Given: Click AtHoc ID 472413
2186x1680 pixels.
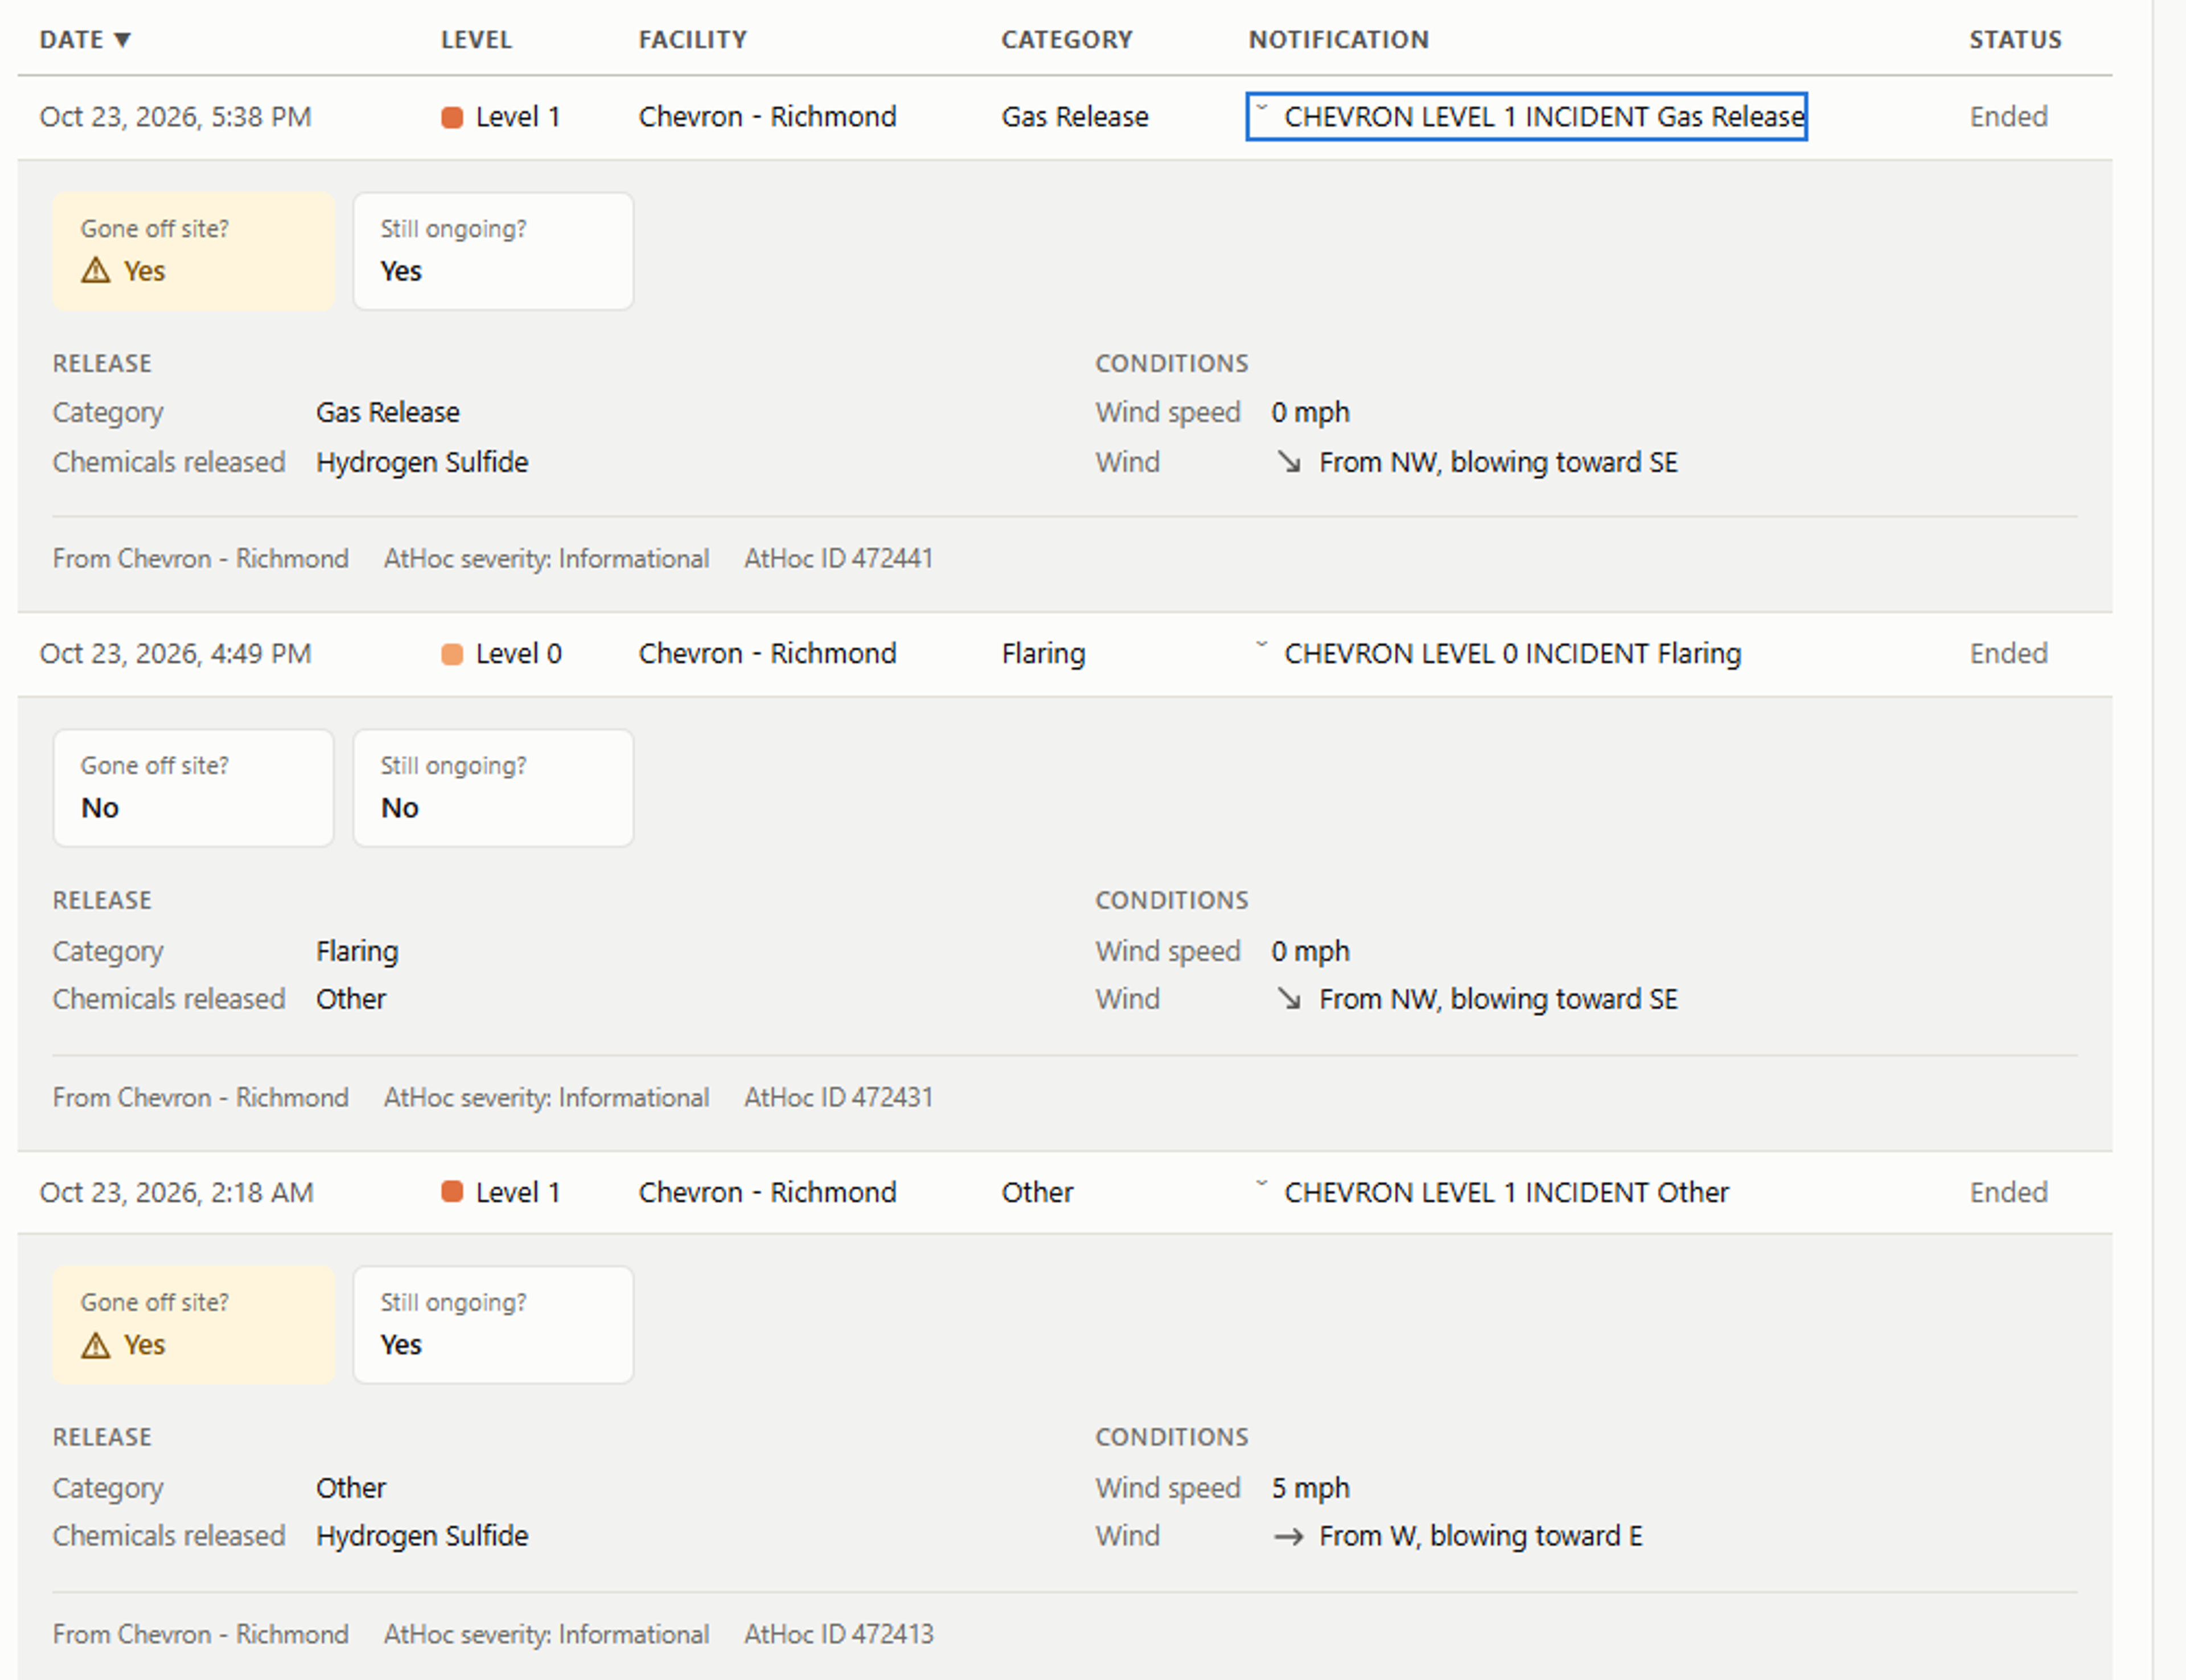Looking at the screenshot, I should click(x=838, y=1634).
